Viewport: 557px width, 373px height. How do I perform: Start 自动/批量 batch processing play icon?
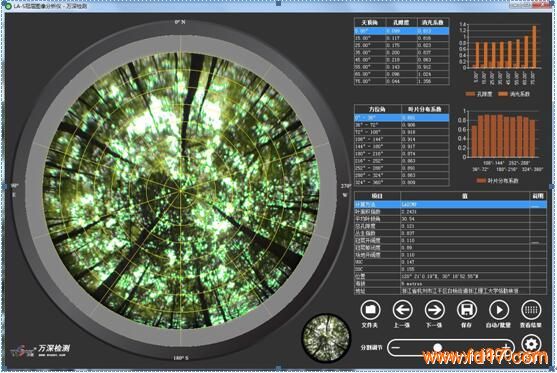click(x=499, y=310)
